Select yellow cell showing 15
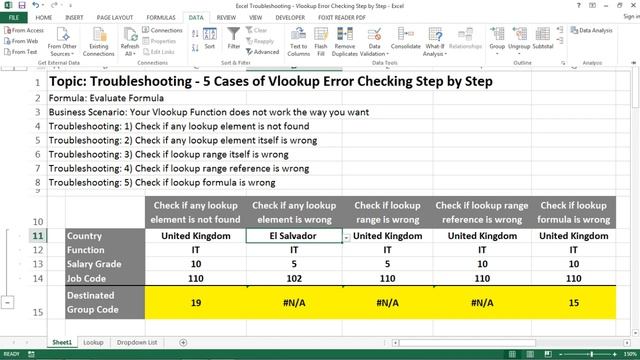 coord(573,303)
